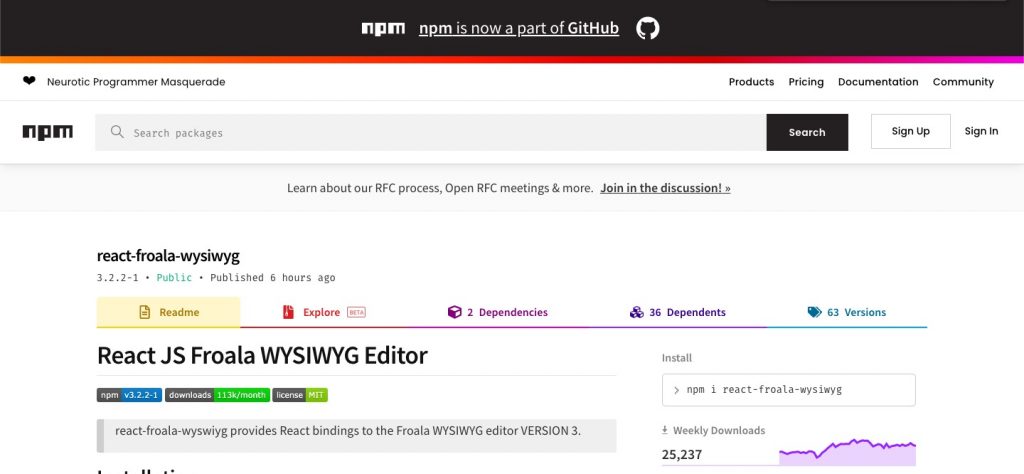
Task: Click the BETA badge next to Explore
Action: tap(356, 312)
